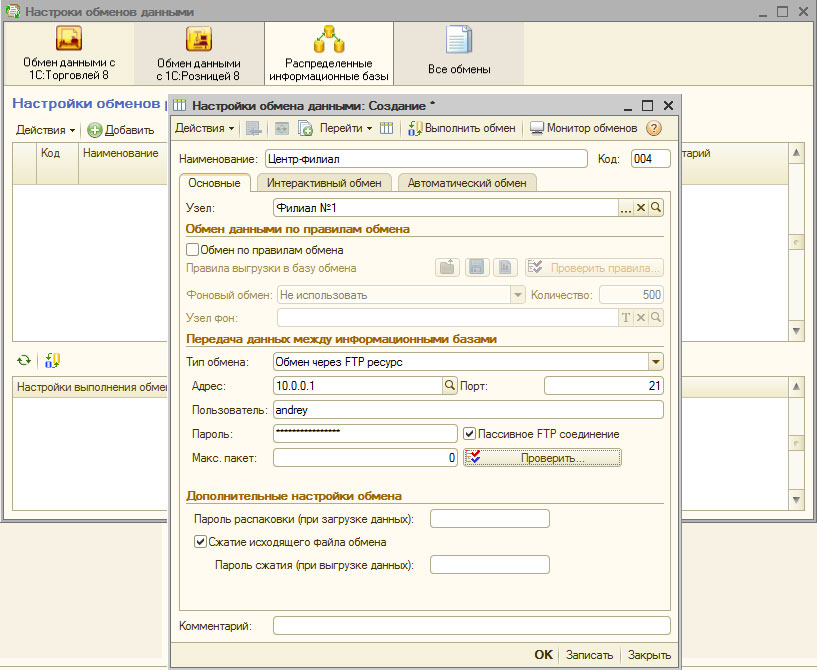This screenshot has width=817, height=670.
Task: Open the 'Действия' menu in dialog toolbar
Action: [205, 128]
